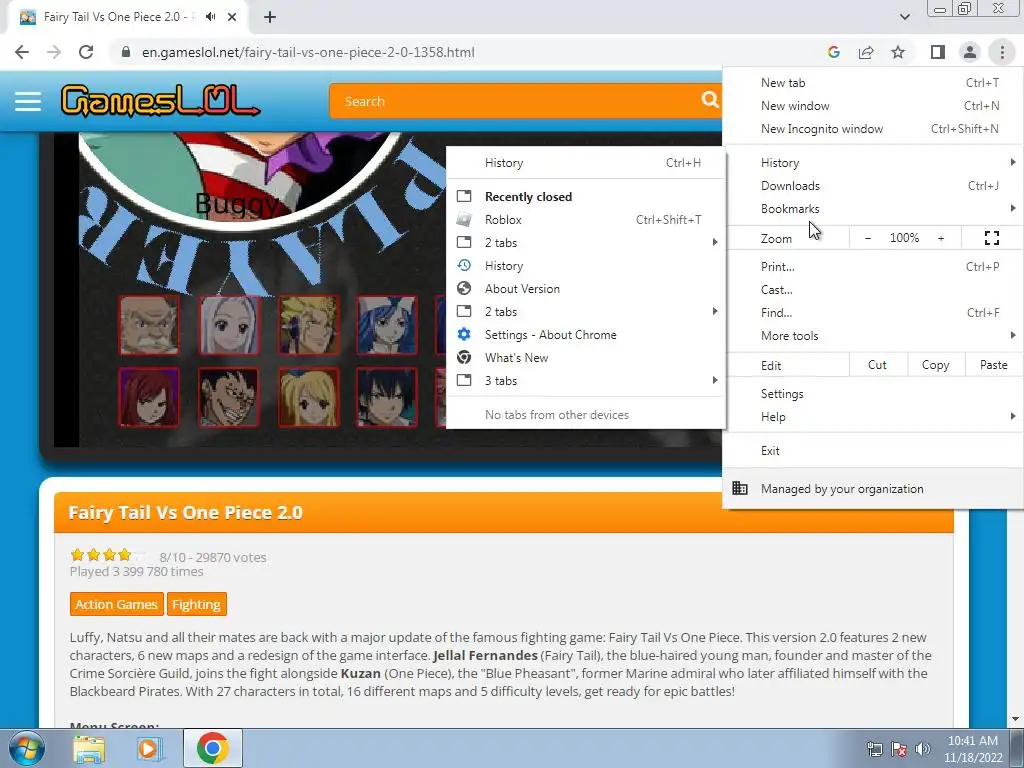Click the address bar URL

(x=308, y=52)
